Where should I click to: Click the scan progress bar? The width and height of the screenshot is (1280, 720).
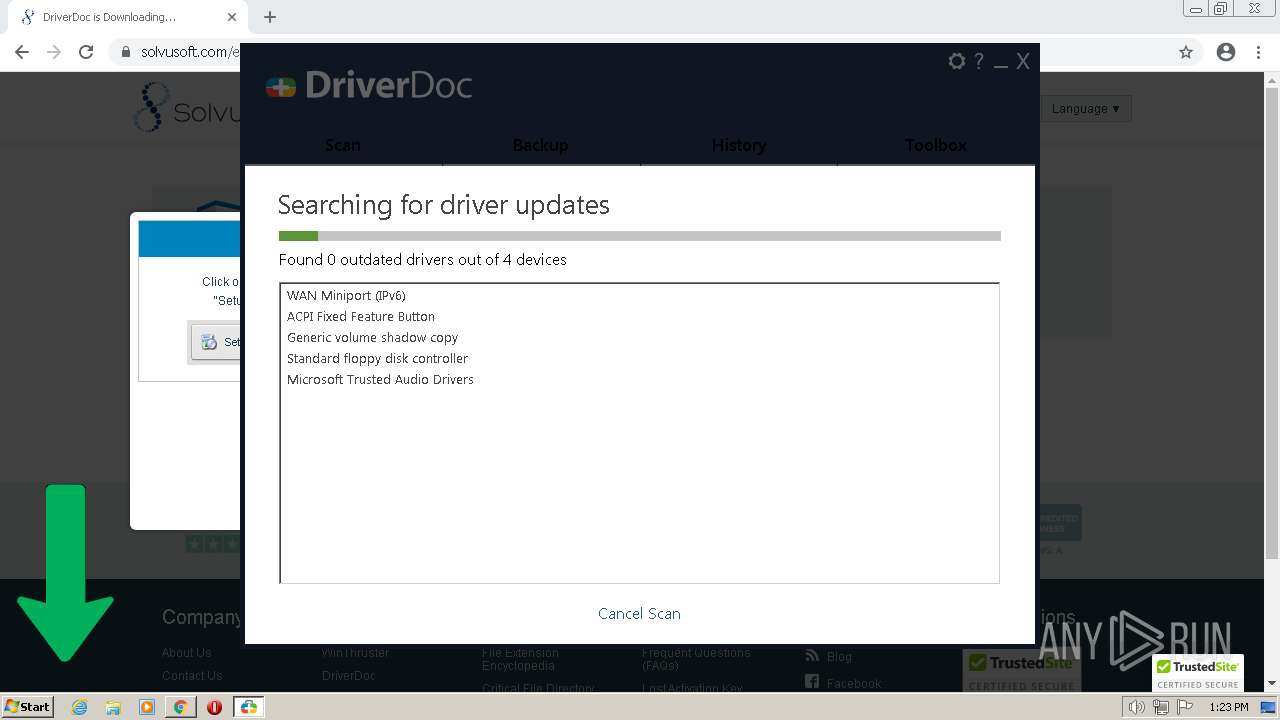639,236
